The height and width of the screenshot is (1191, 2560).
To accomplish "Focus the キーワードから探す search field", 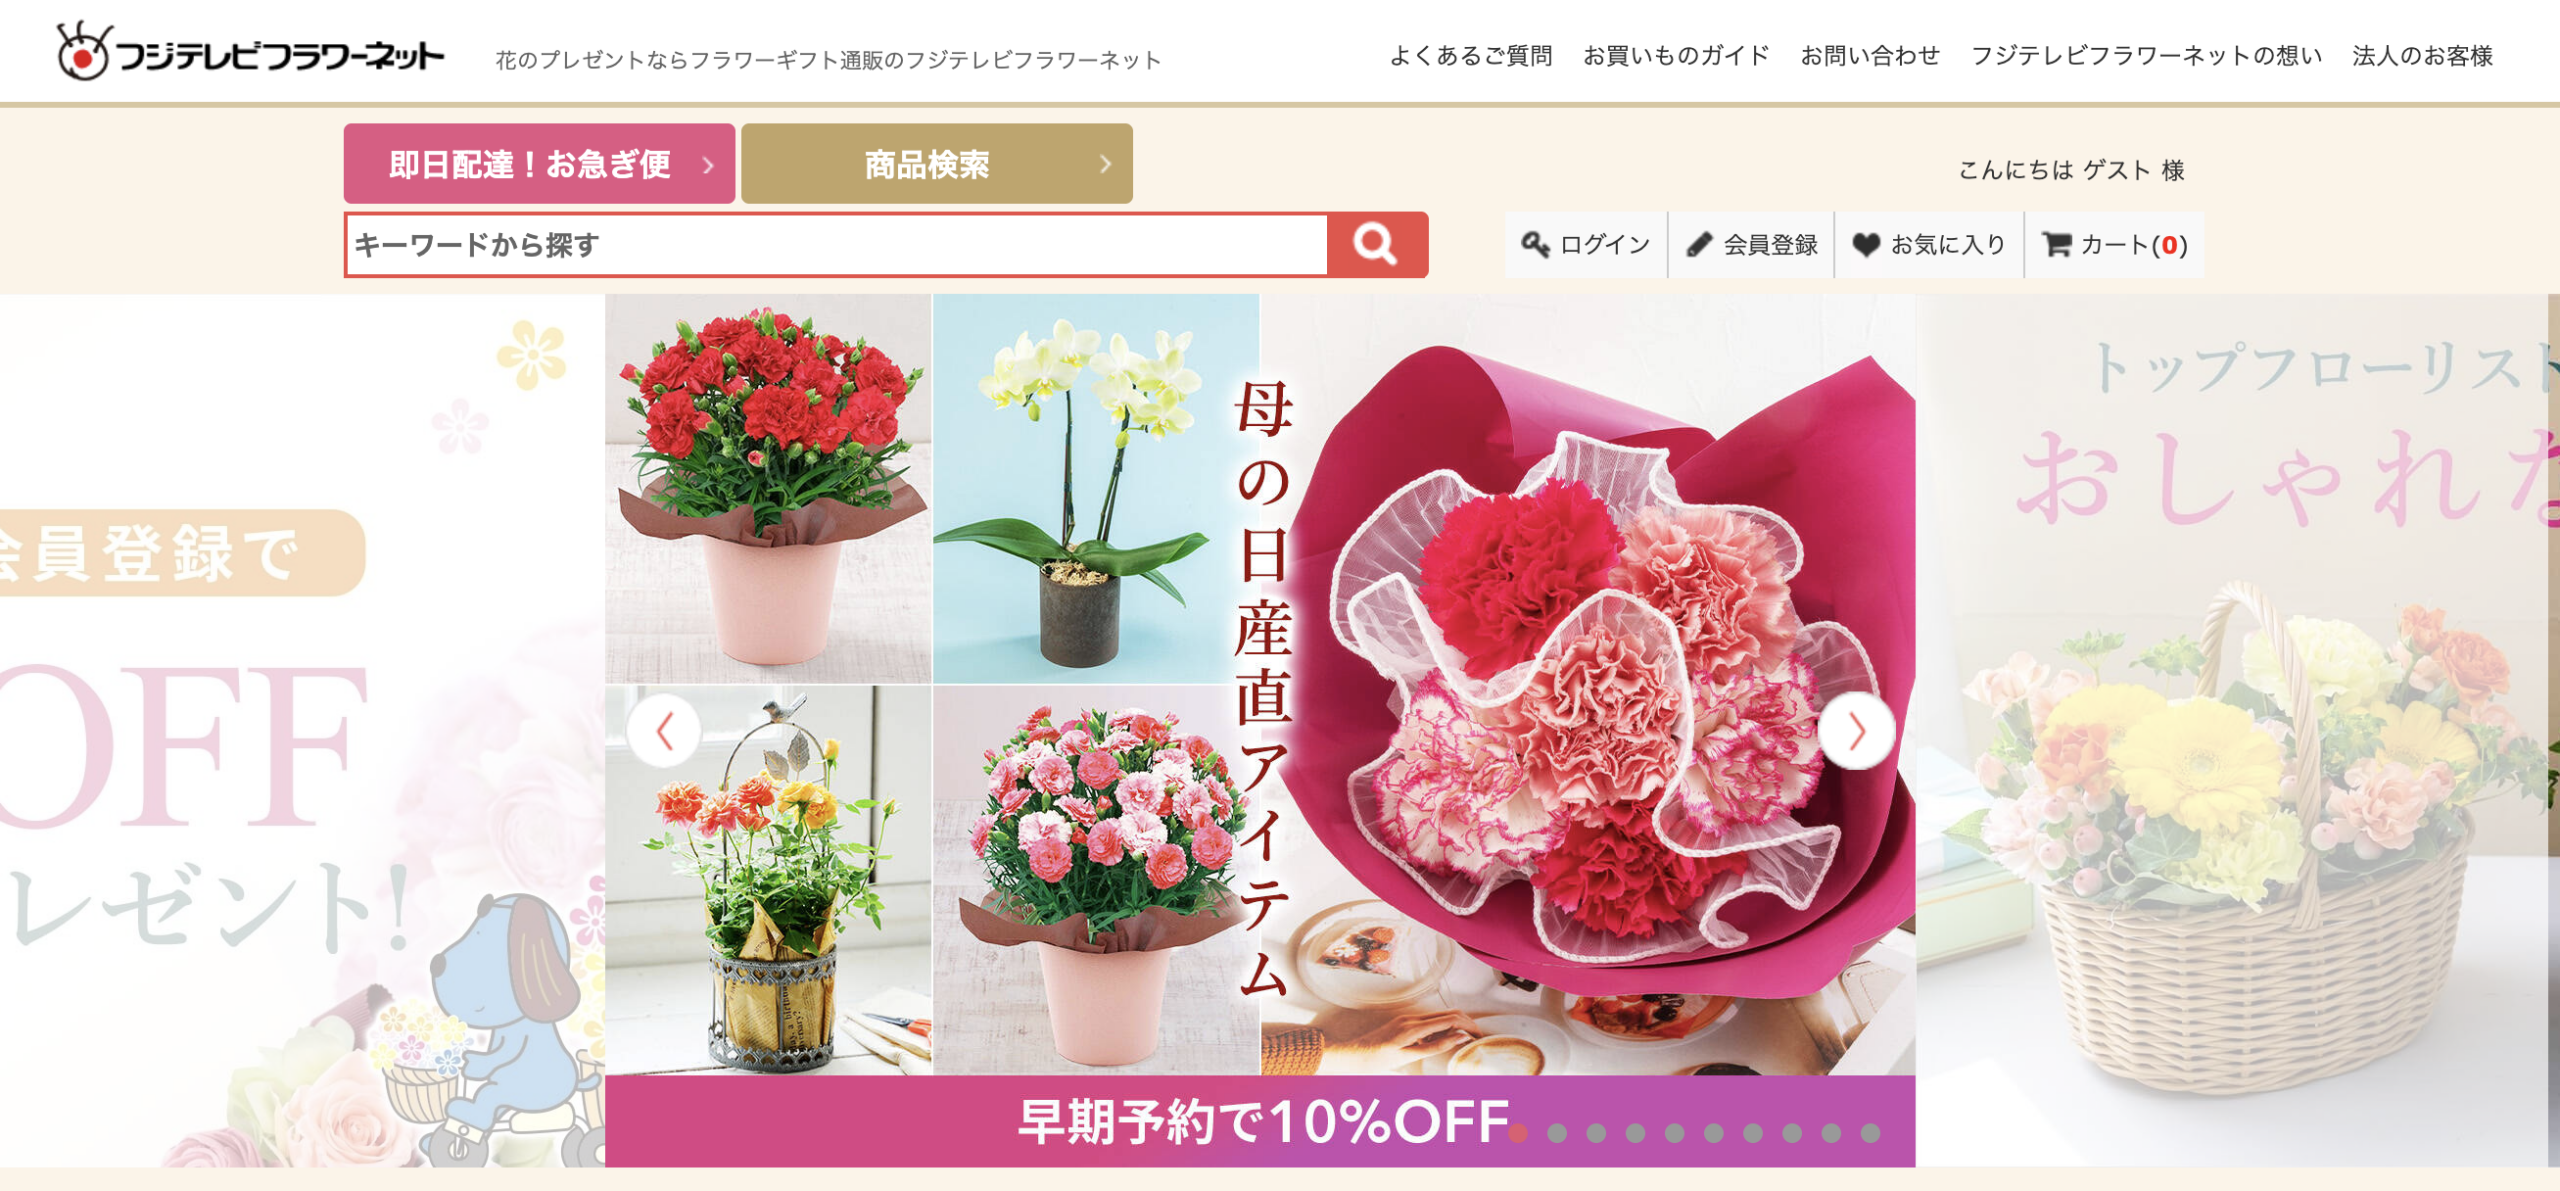I will 837,245.
